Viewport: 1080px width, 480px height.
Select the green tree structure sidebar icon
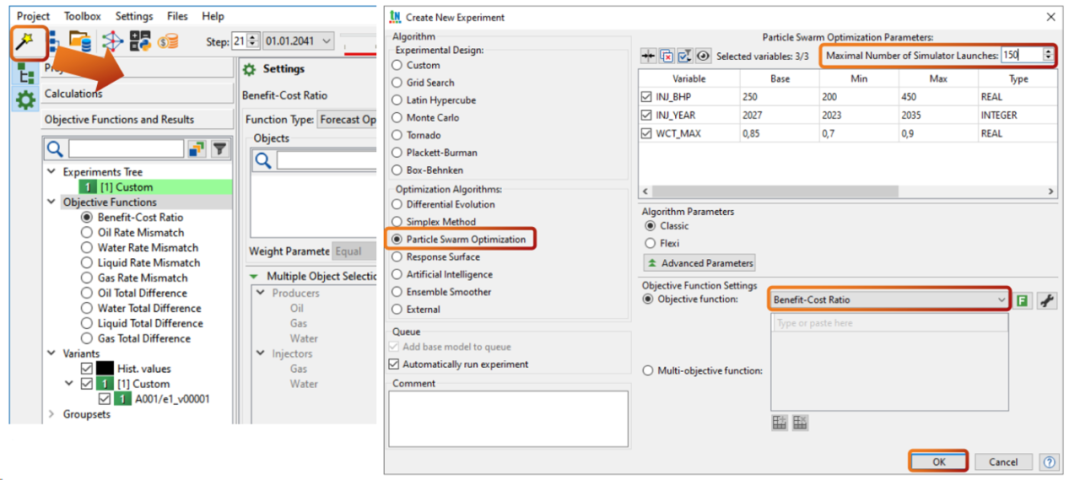26,74
